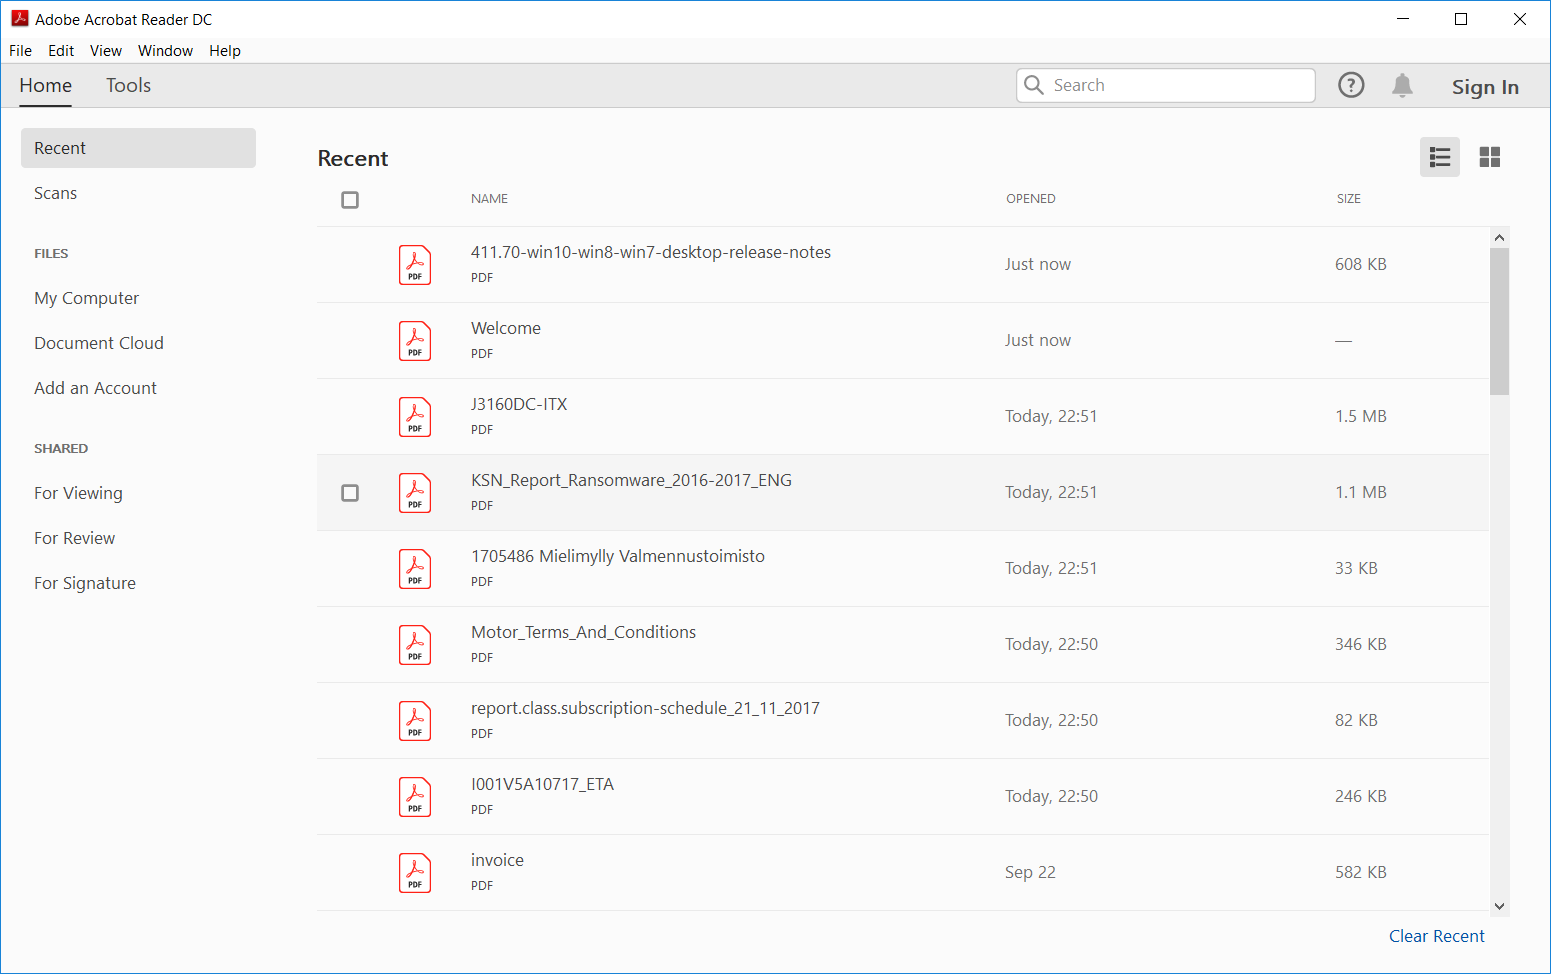The image size is (1551, 974).
Task: Open the Help question mark icon
Action: 1351,85
